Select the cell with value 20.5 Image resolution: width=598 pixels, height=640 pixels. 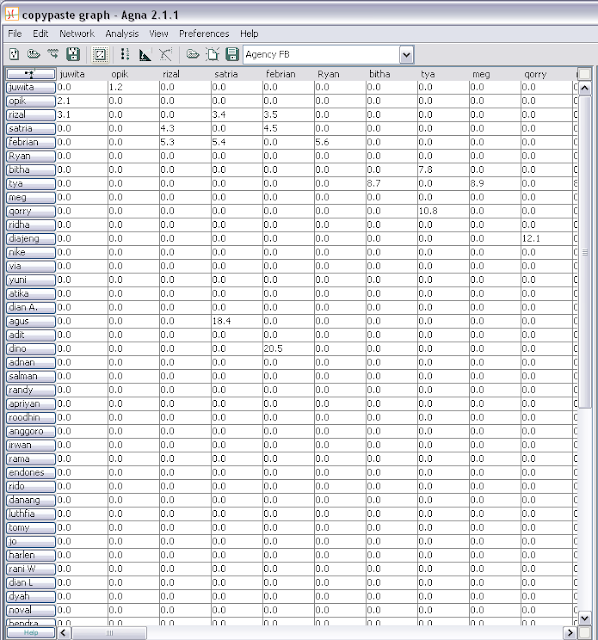(x=288, y=349)
